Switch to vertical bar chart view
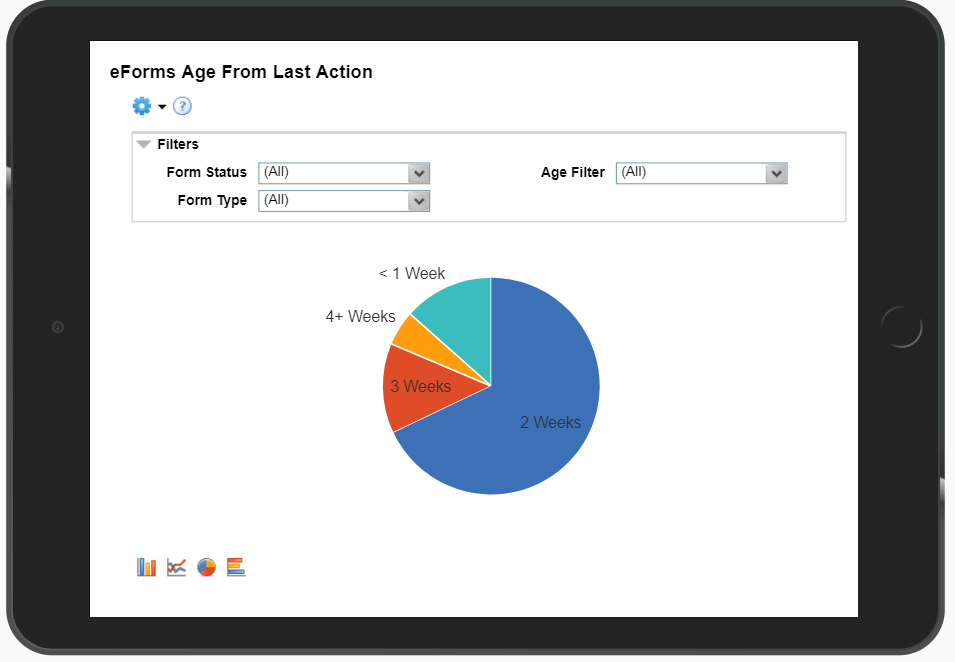Image resolution: width=955 pixels, height=662 pixels. (147, 567)
